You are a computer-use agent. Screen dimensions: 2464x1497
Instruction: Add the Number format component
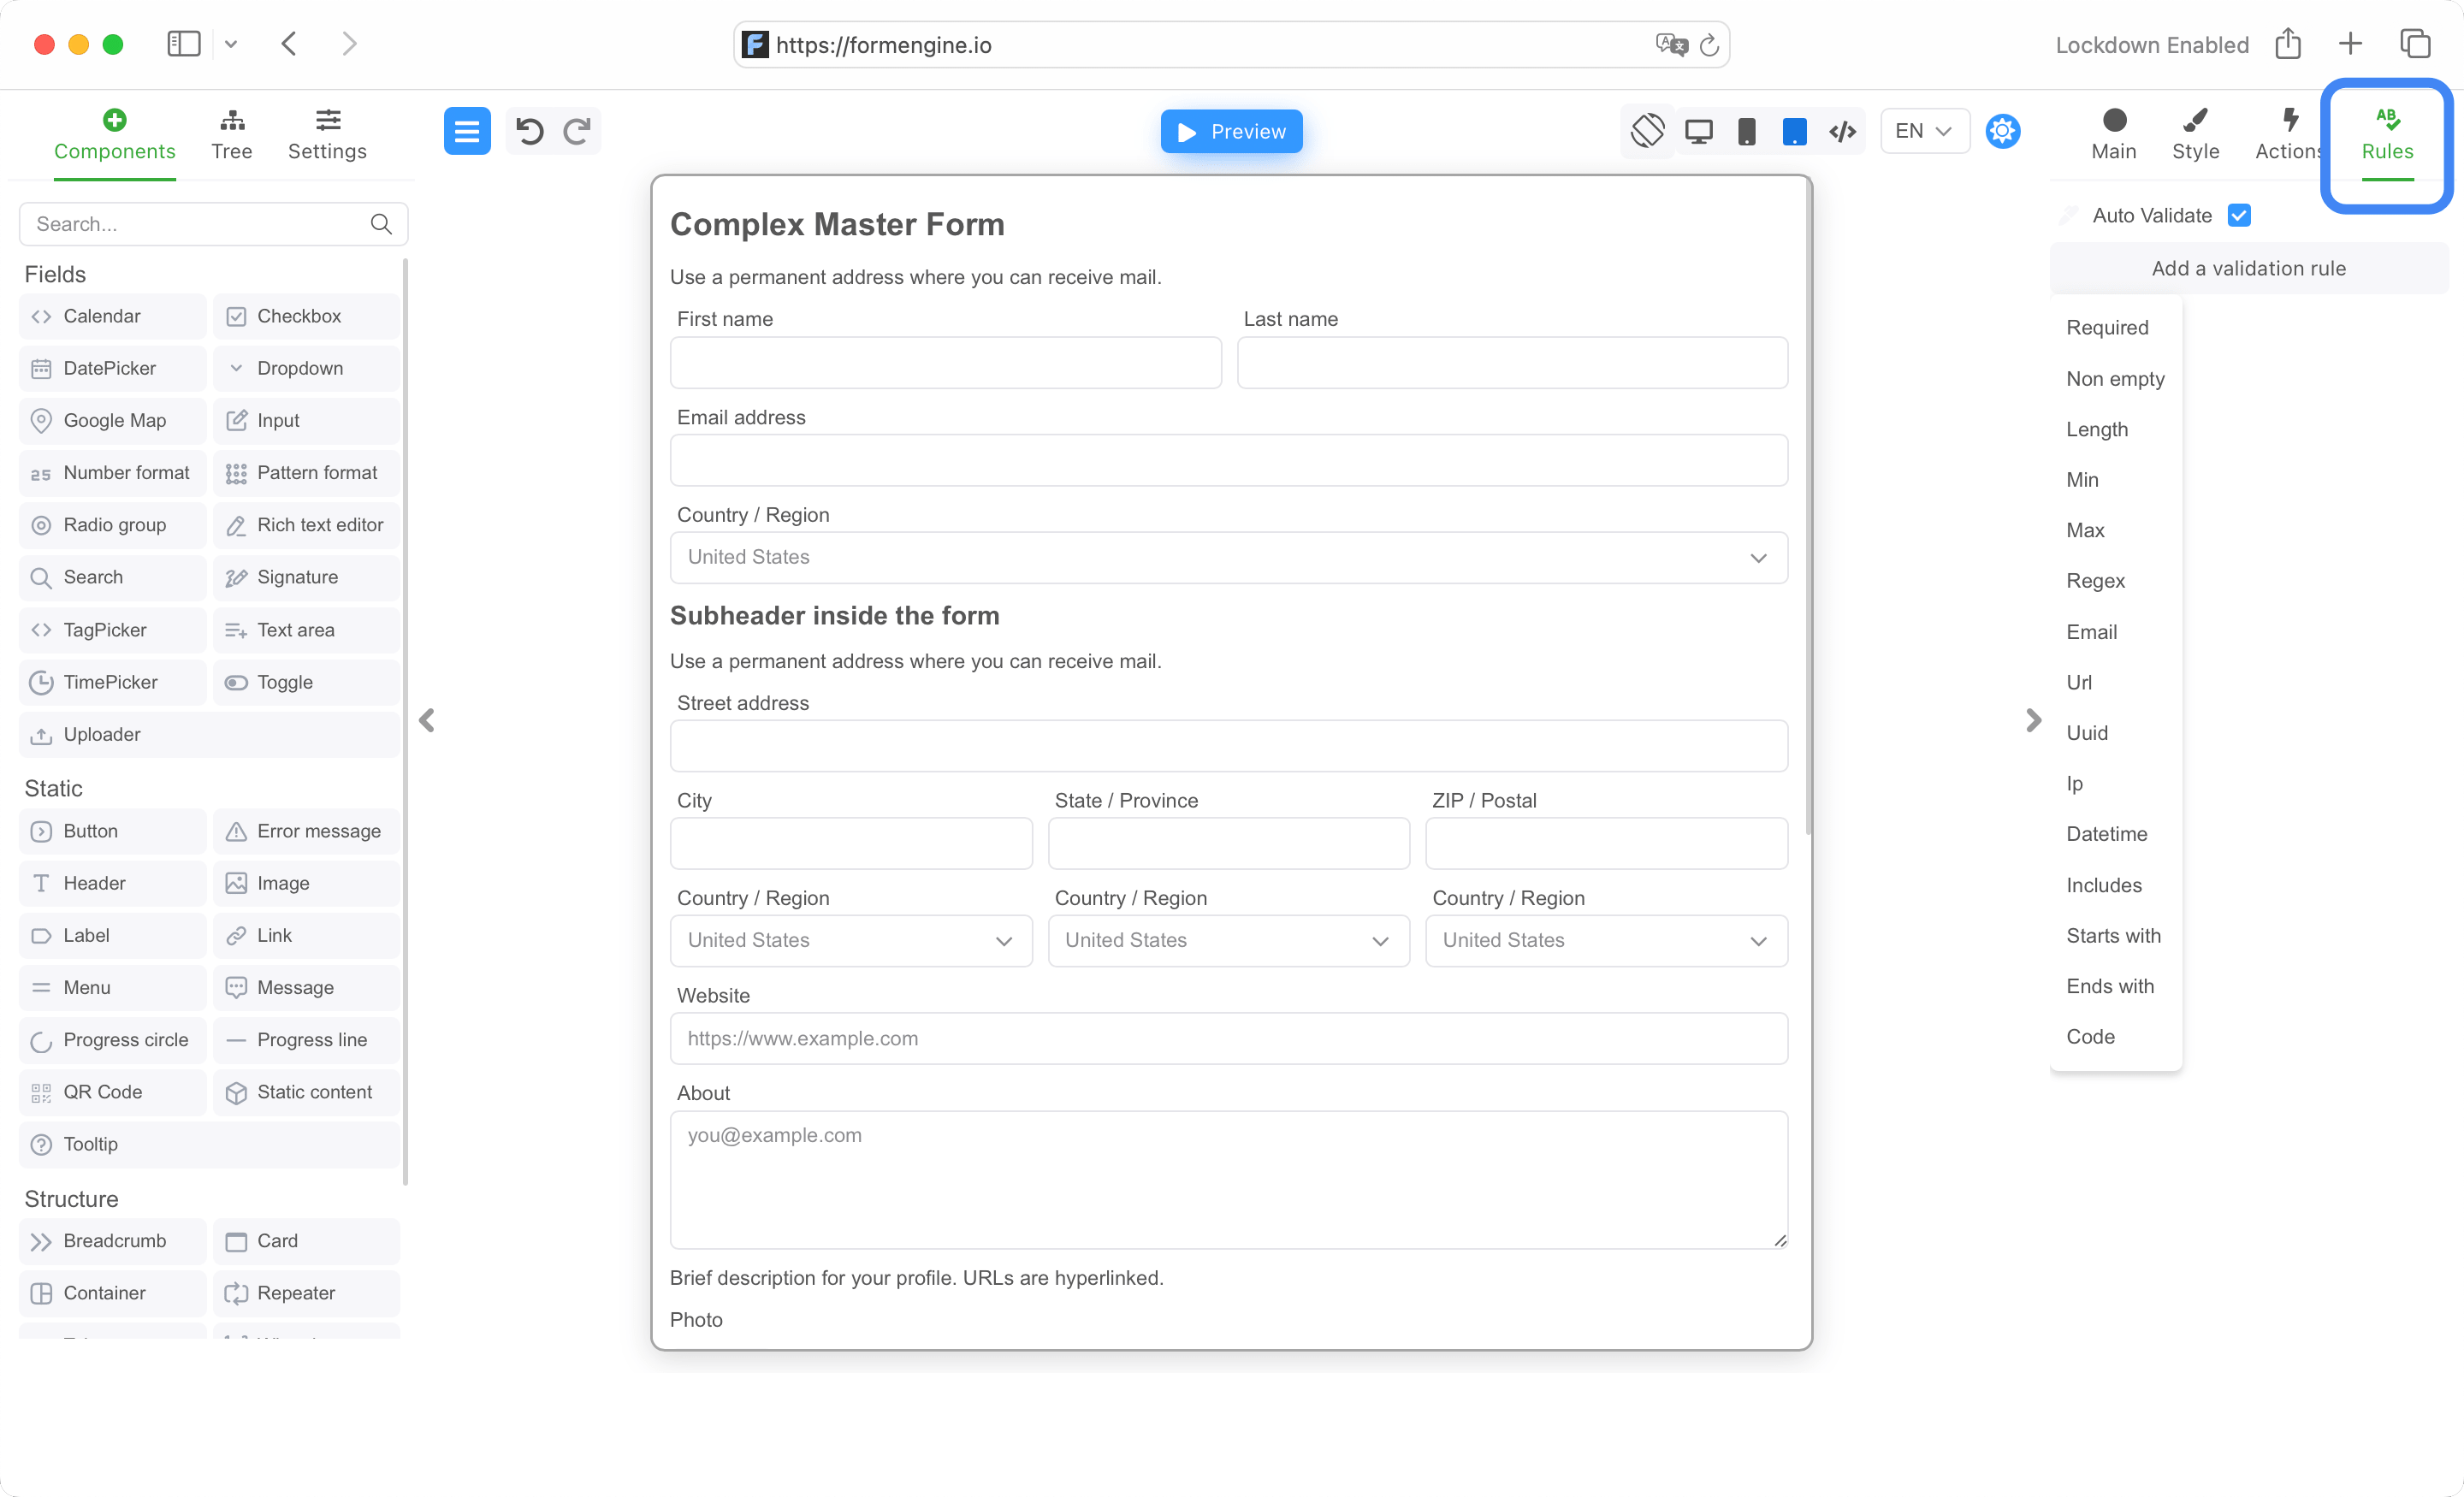coord(112,473)
